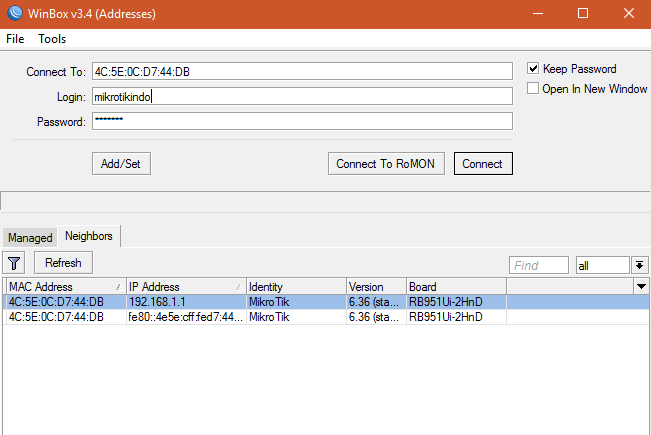Refresh the neighbors list
This screenshot has width=651, height=435.
coord(63,263)
